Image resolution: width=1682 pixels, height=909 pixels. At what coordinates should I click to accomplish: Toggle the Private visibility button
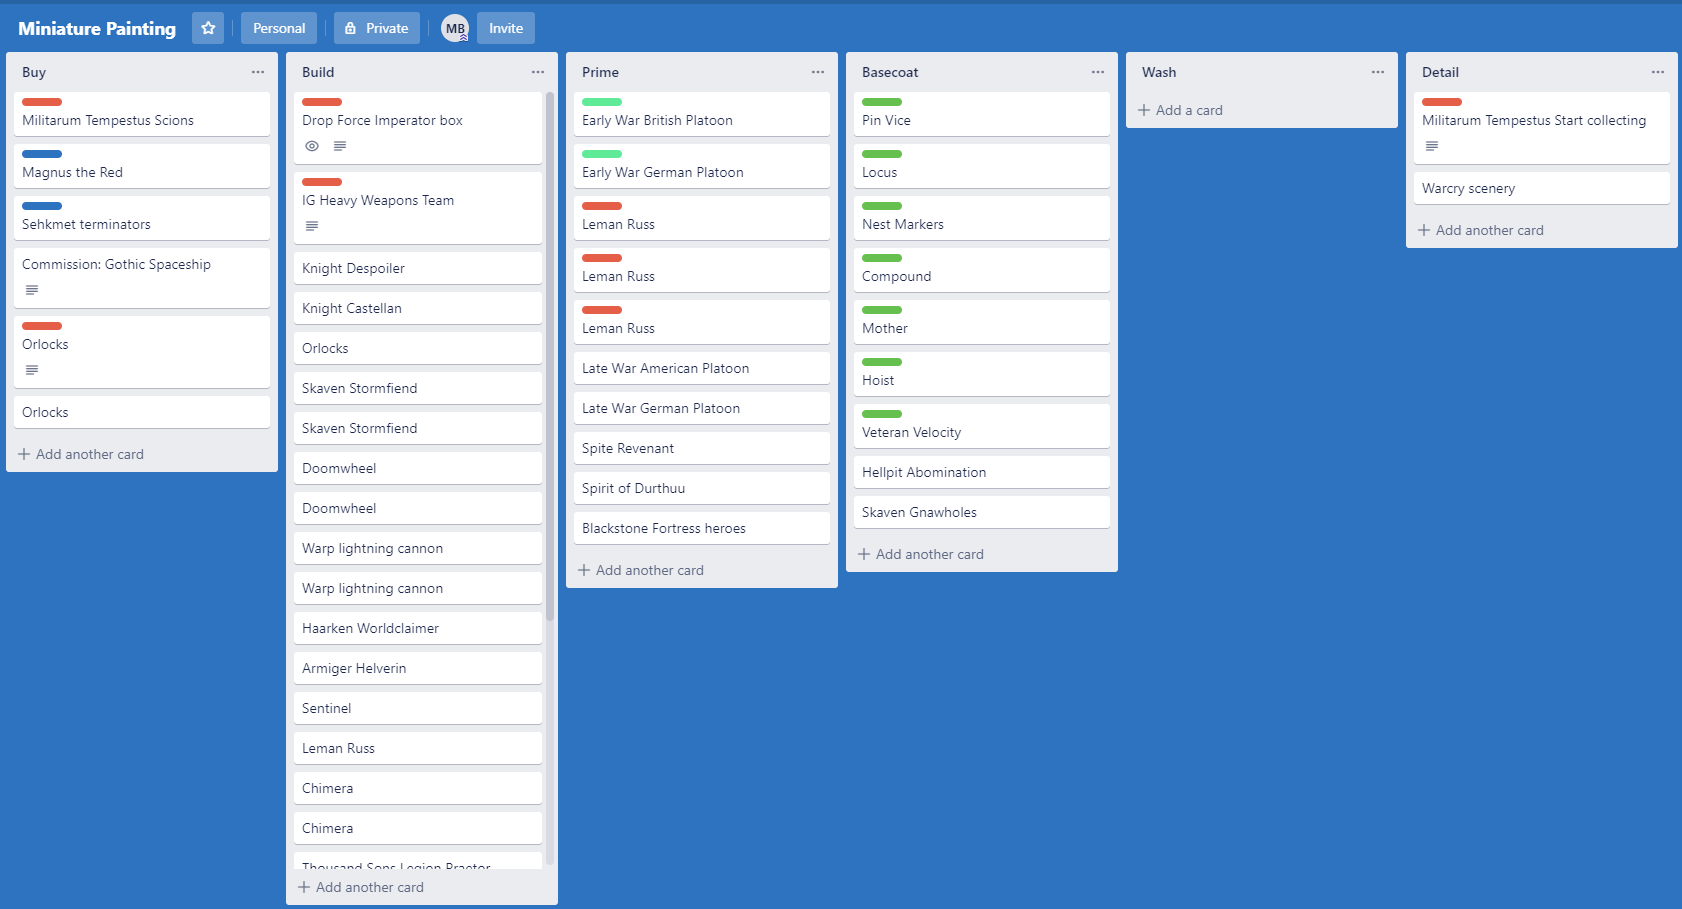click(x=377, y=28)
